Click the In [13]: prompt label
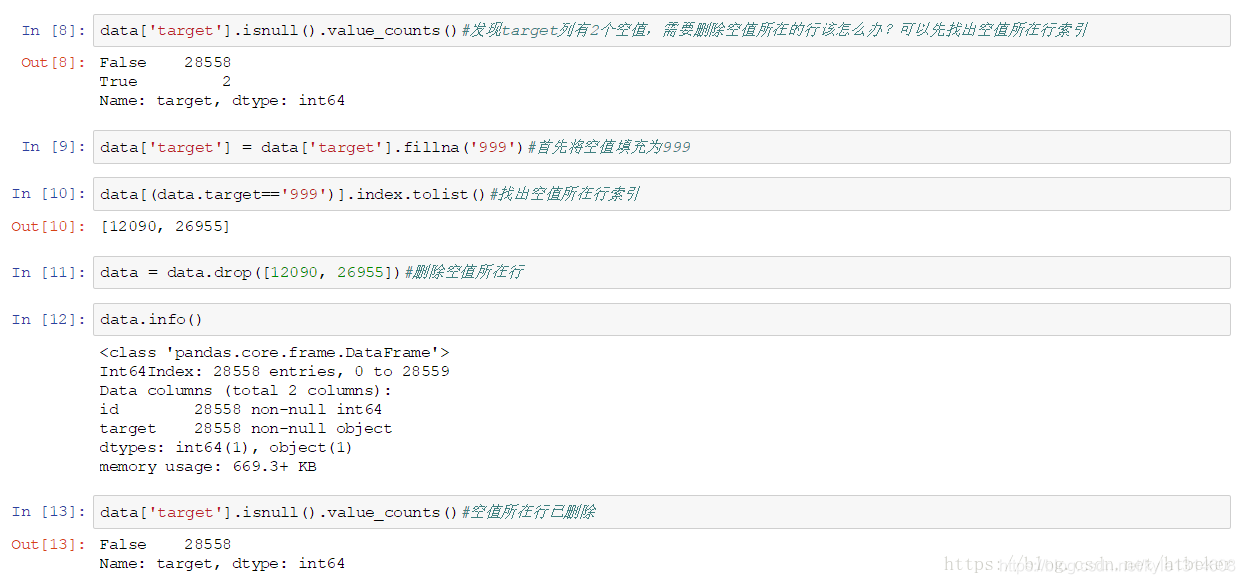Viewport: 1245px width, 584px height. [49, 512]
